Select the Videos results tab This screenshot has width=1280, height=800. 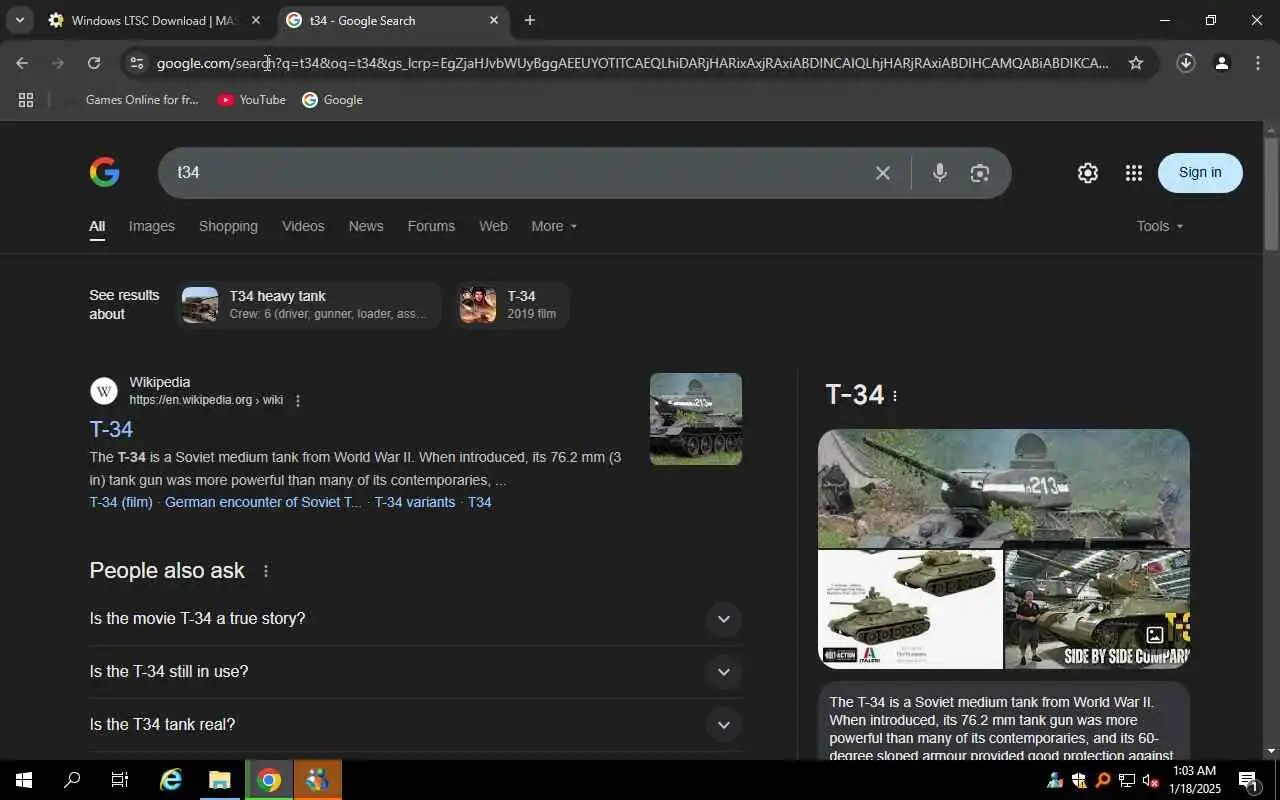pyautogui.click(x=303, y=226)
